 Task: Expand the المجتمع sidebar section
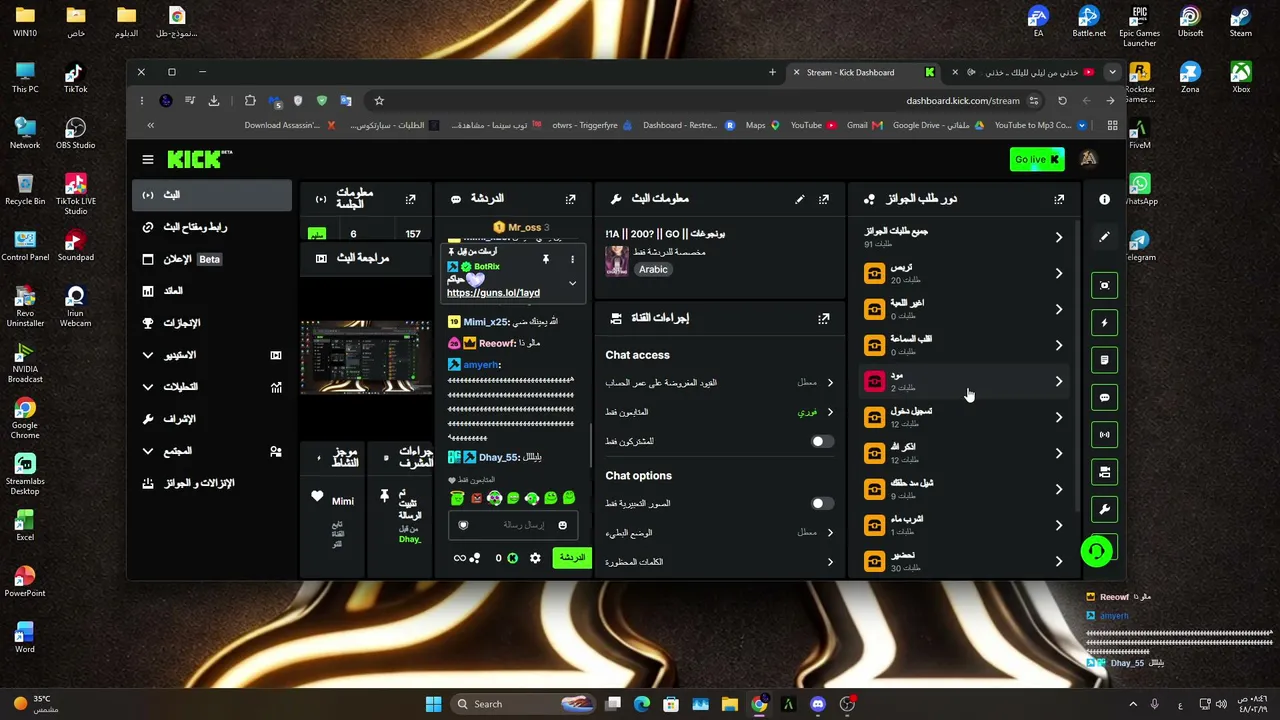tap(148, 451)
